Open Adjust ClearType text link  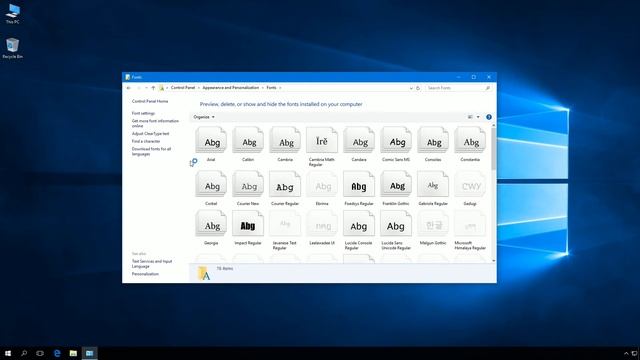(150, 133)
